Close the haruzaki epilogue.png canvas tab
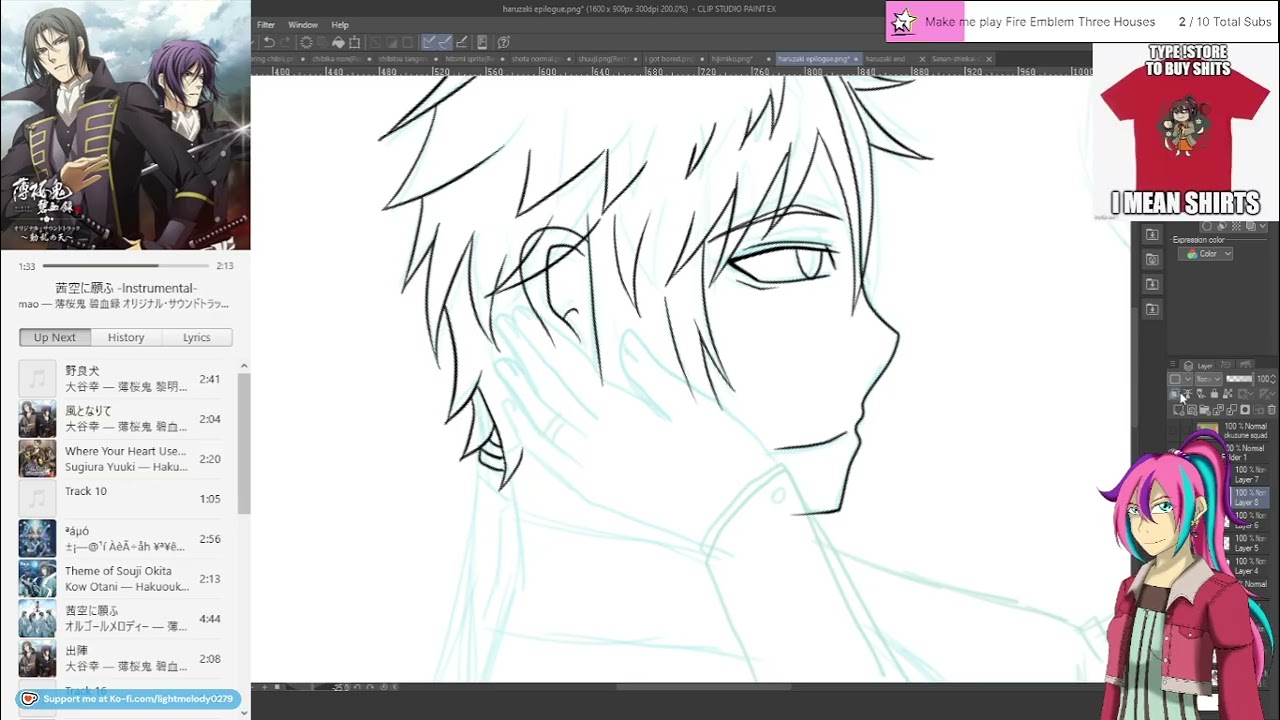1280x720 pixels. [856, 59]
